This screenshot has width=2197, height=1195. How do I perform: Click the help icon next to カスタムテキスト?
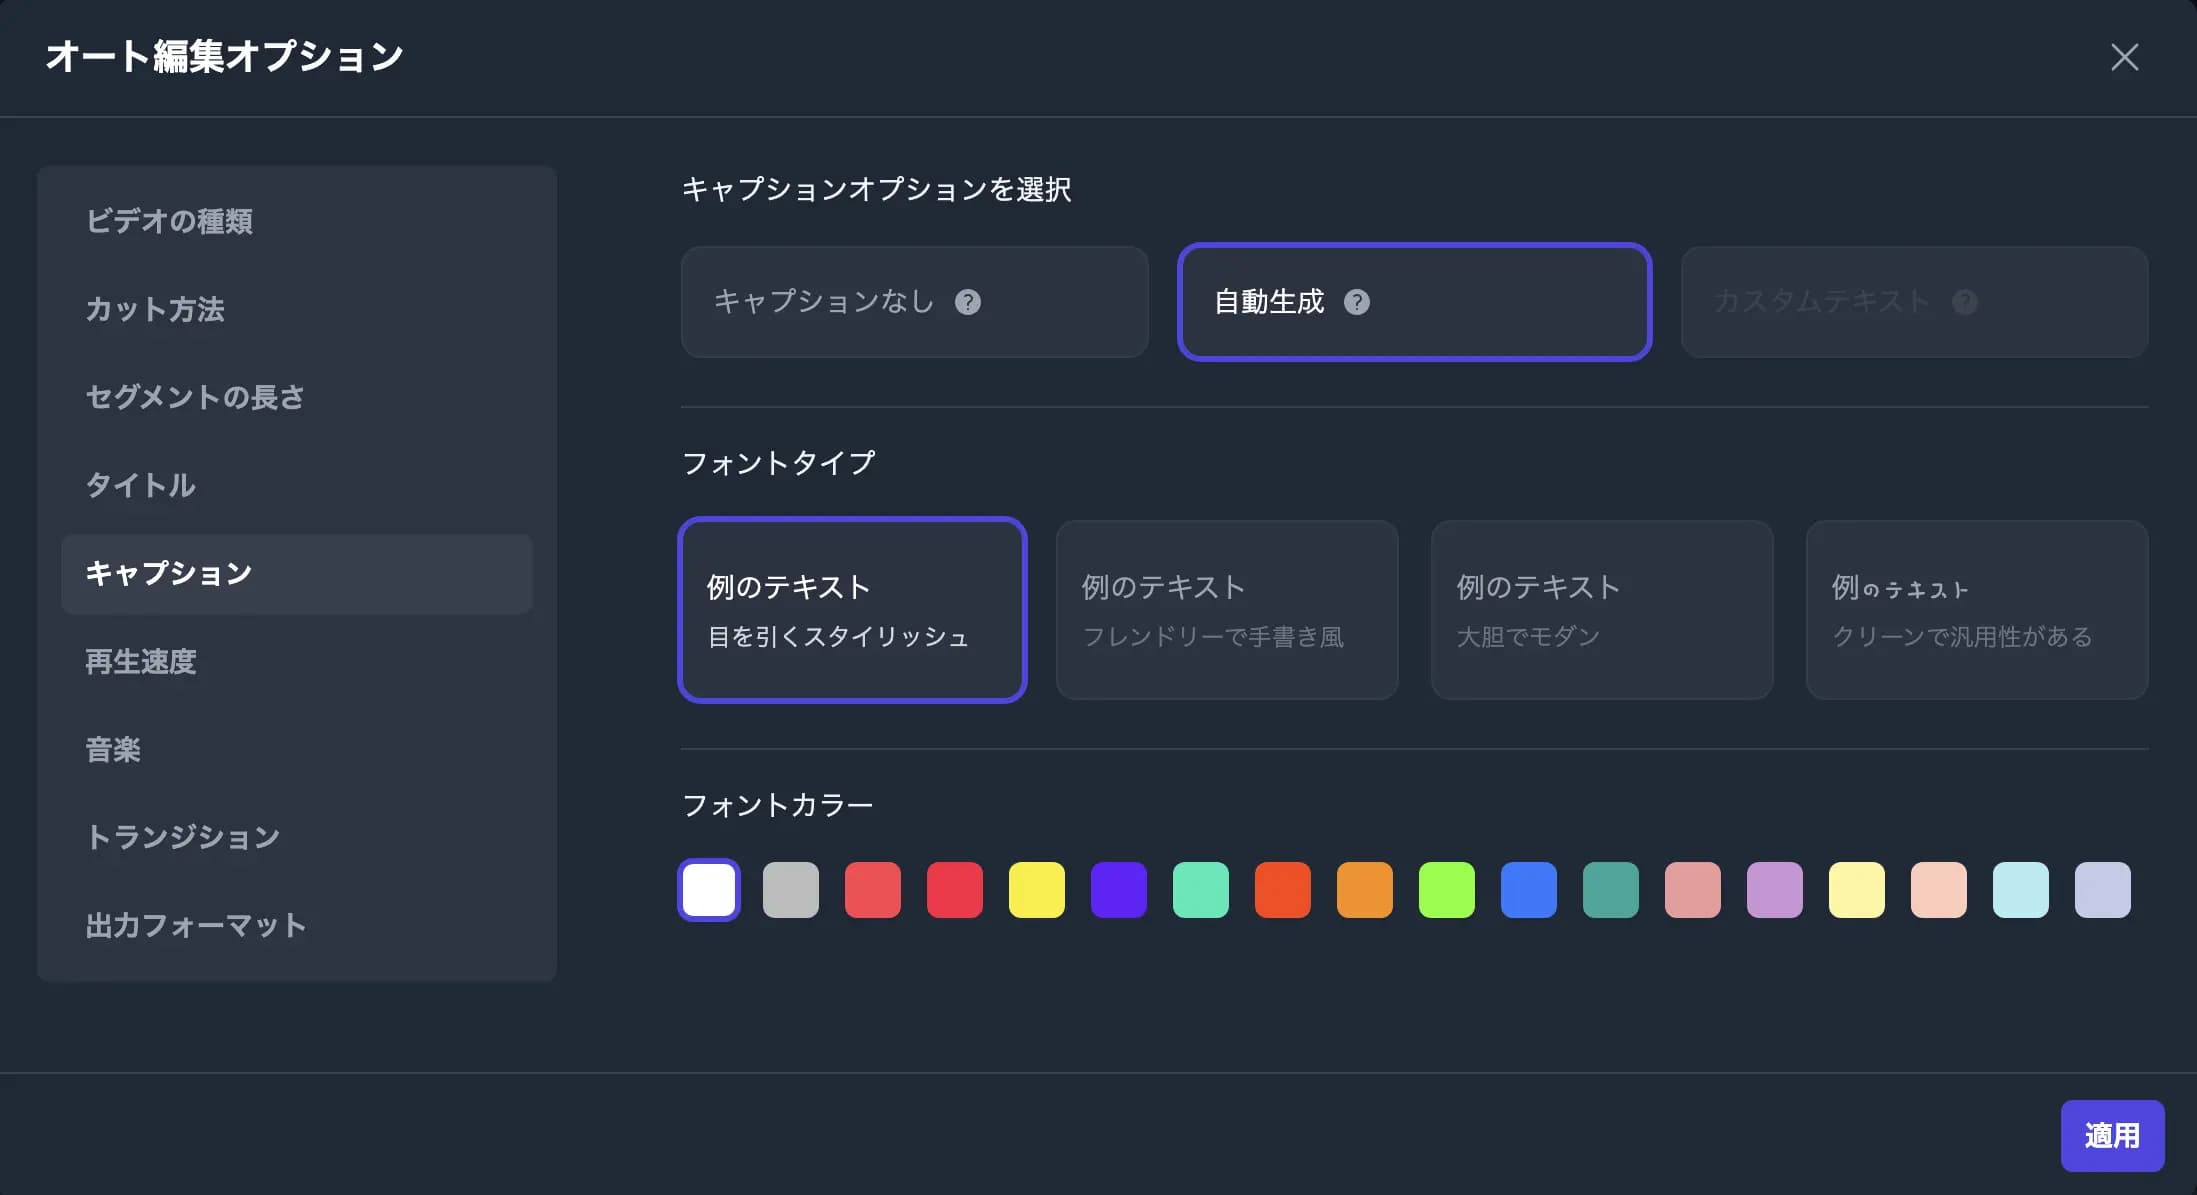click(x=1966, y=301)
